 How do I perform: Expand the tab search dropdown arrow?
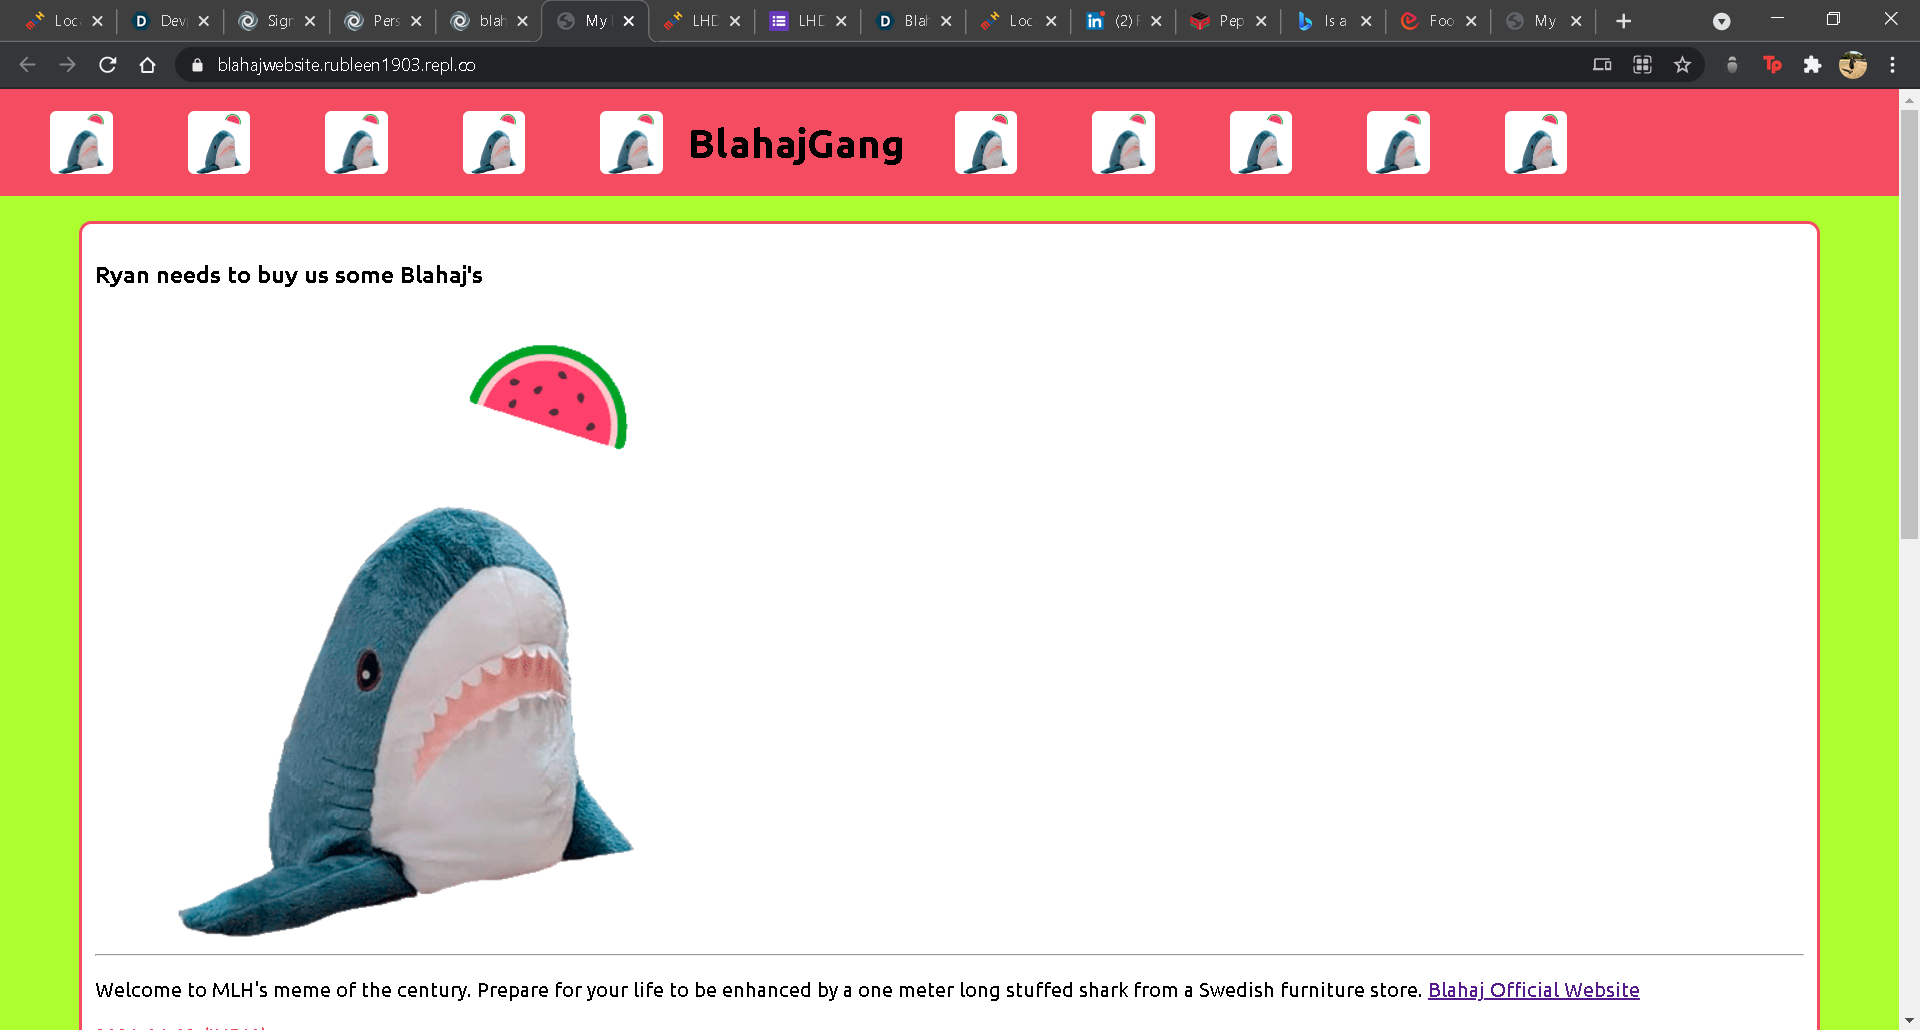click(1721, 21)
